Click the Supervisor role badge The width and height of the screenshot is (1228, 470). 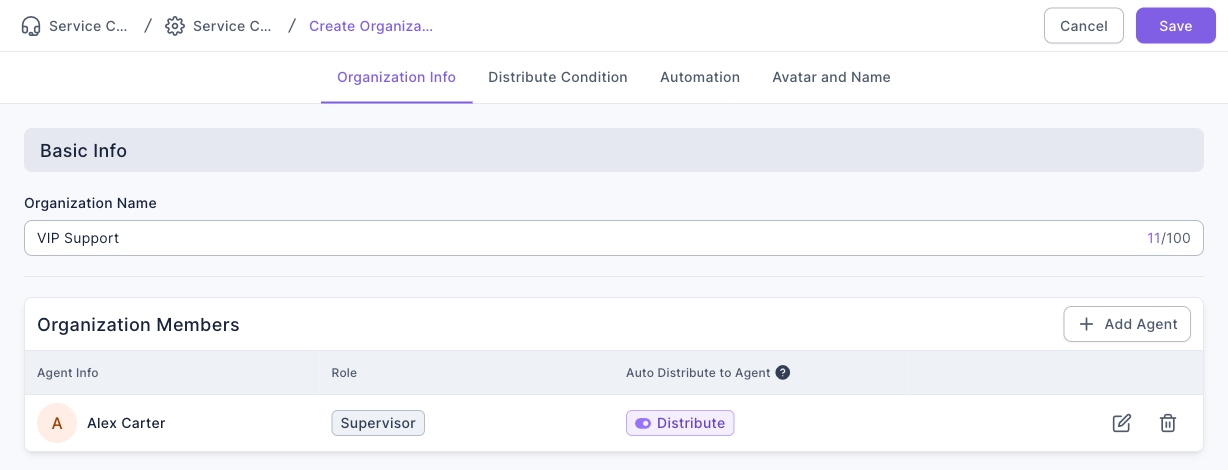pos(378,423)
